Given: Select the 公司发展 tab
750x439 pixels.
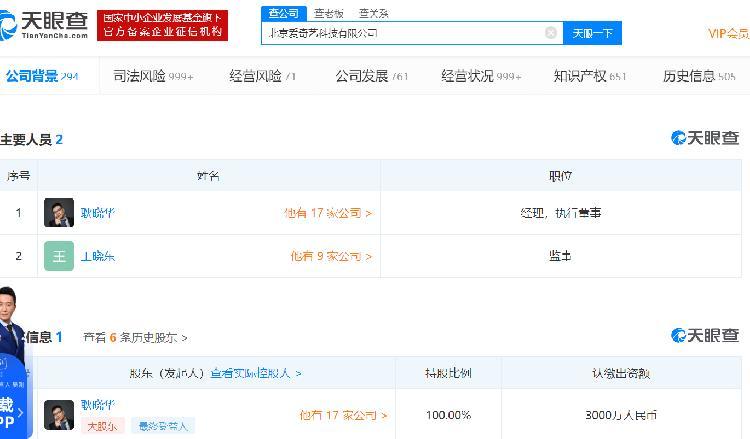Looking at the screenshot, I should 372,76.
